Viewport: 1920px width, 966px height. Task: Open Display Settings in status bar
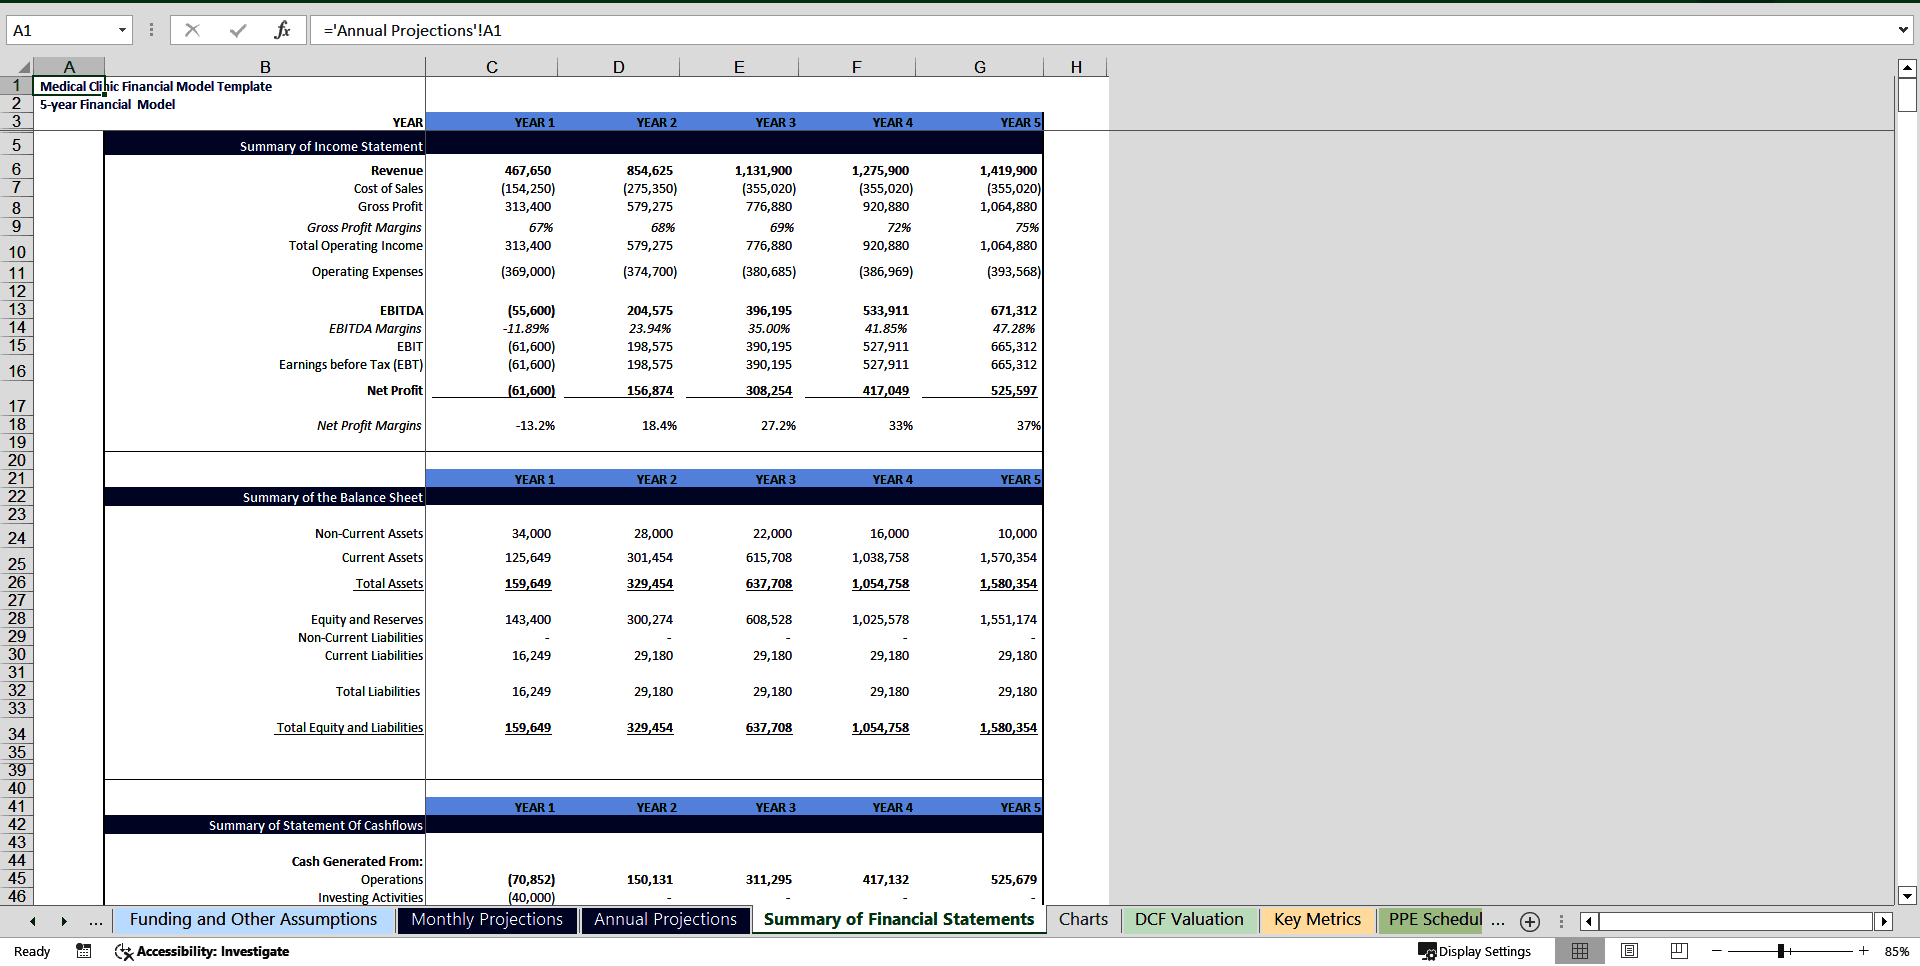(x=1475, y=951)
